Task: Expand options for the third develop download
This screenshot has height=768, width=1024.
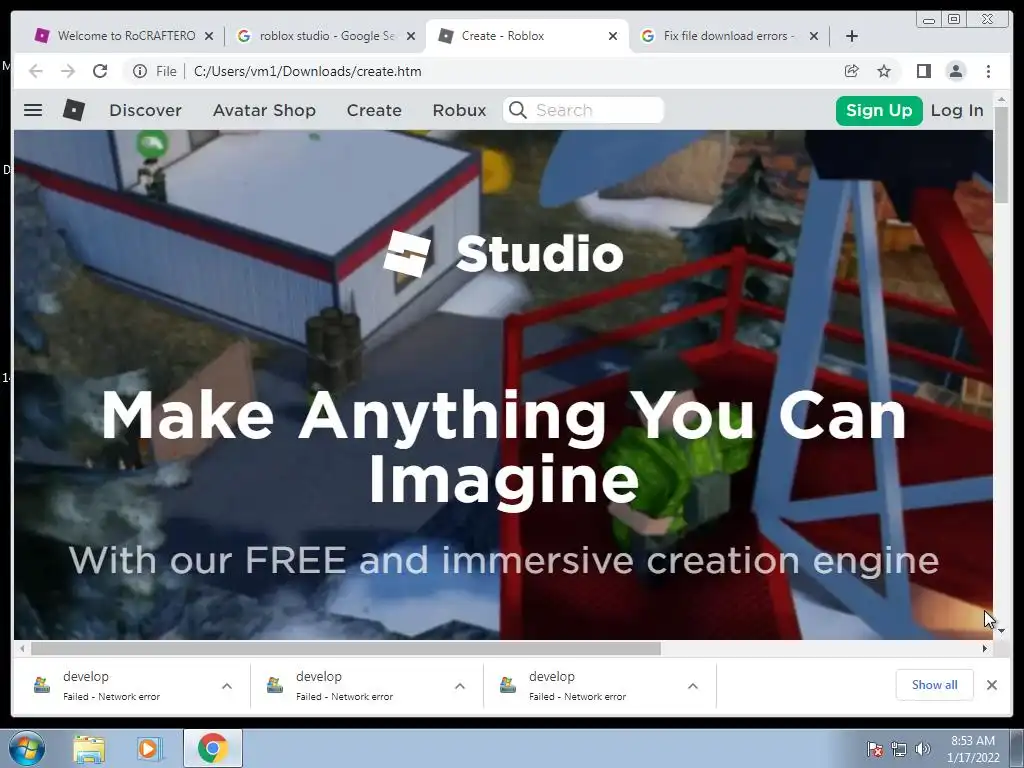Action: (x=693, y=686)
